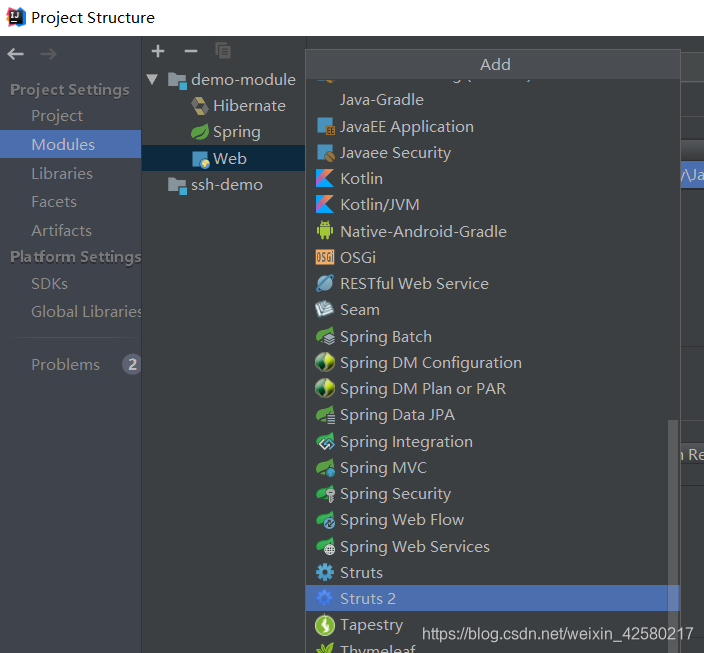704x653 pixels.
Task: Click the ssh-demo module folder icon
Action: (x=177, y=185)
